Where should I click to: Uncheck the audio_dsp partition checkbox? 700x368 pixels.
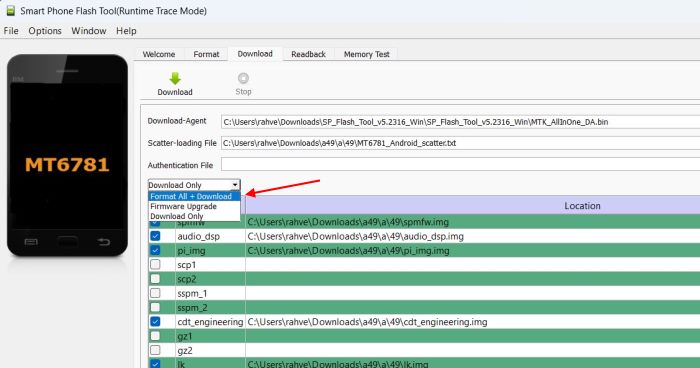[155, 236]
